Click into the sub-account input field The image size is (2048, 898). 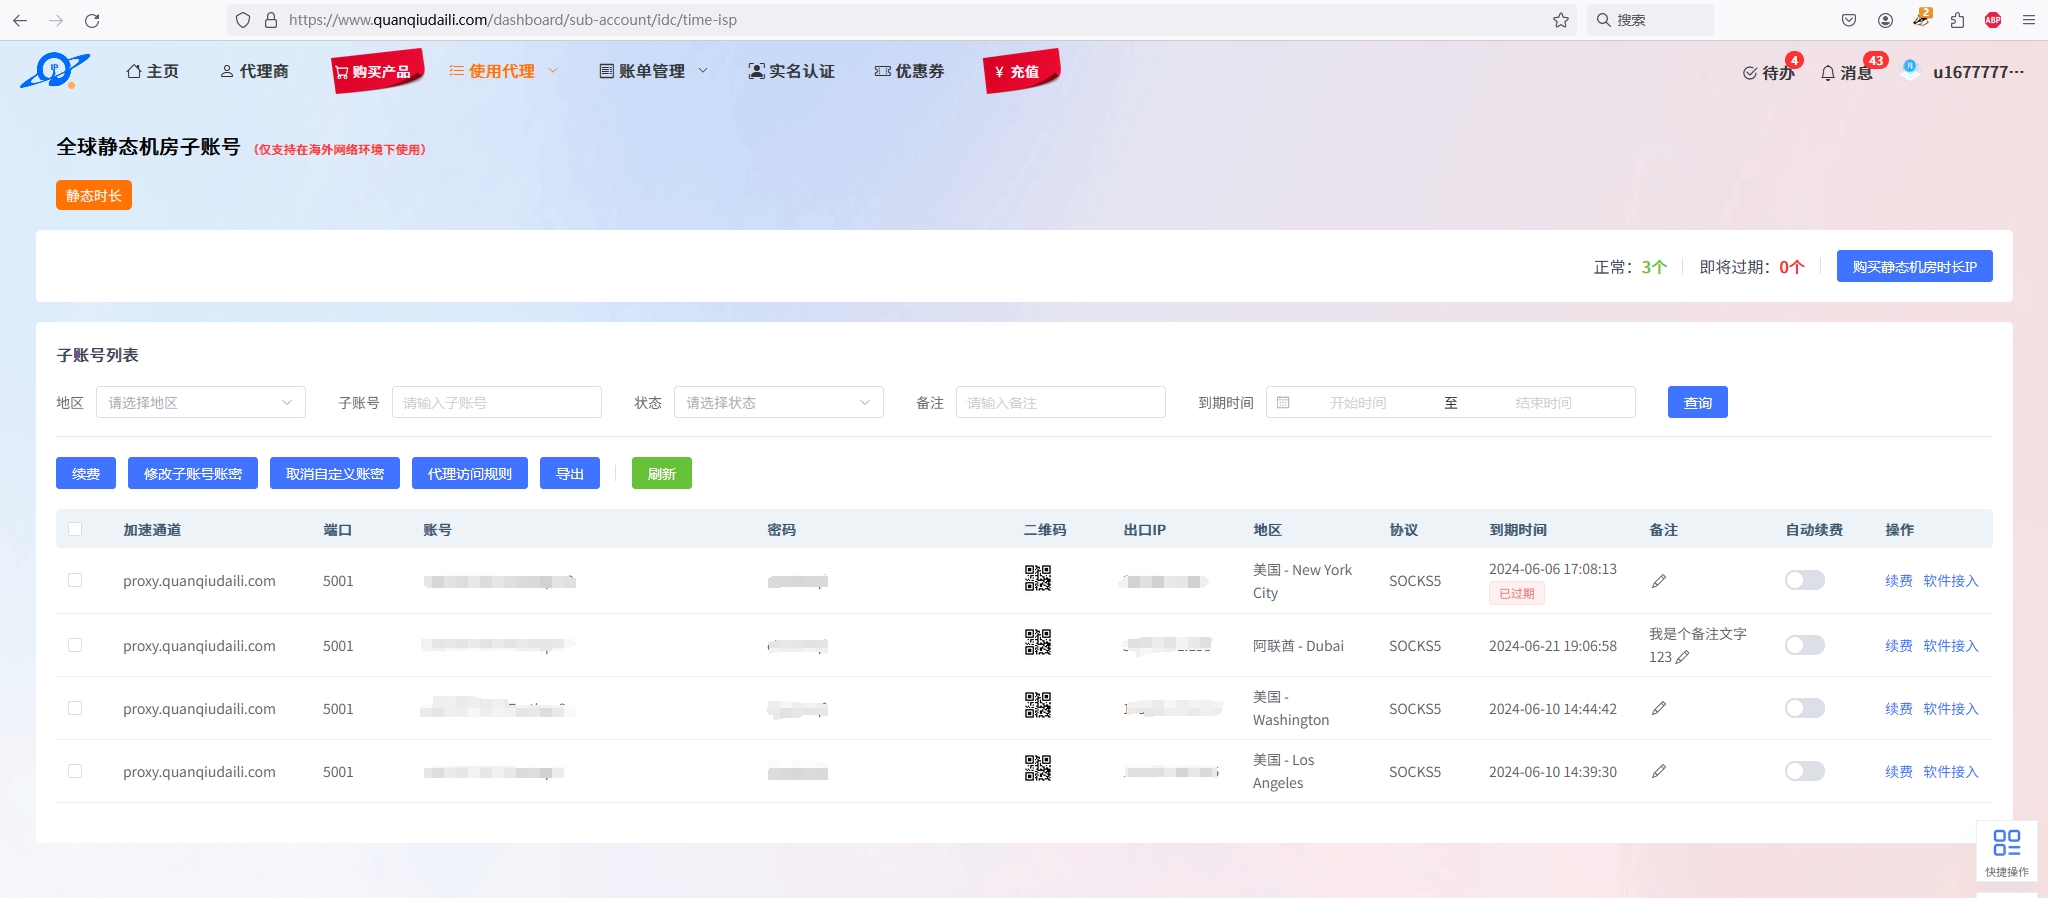point(496,402)
